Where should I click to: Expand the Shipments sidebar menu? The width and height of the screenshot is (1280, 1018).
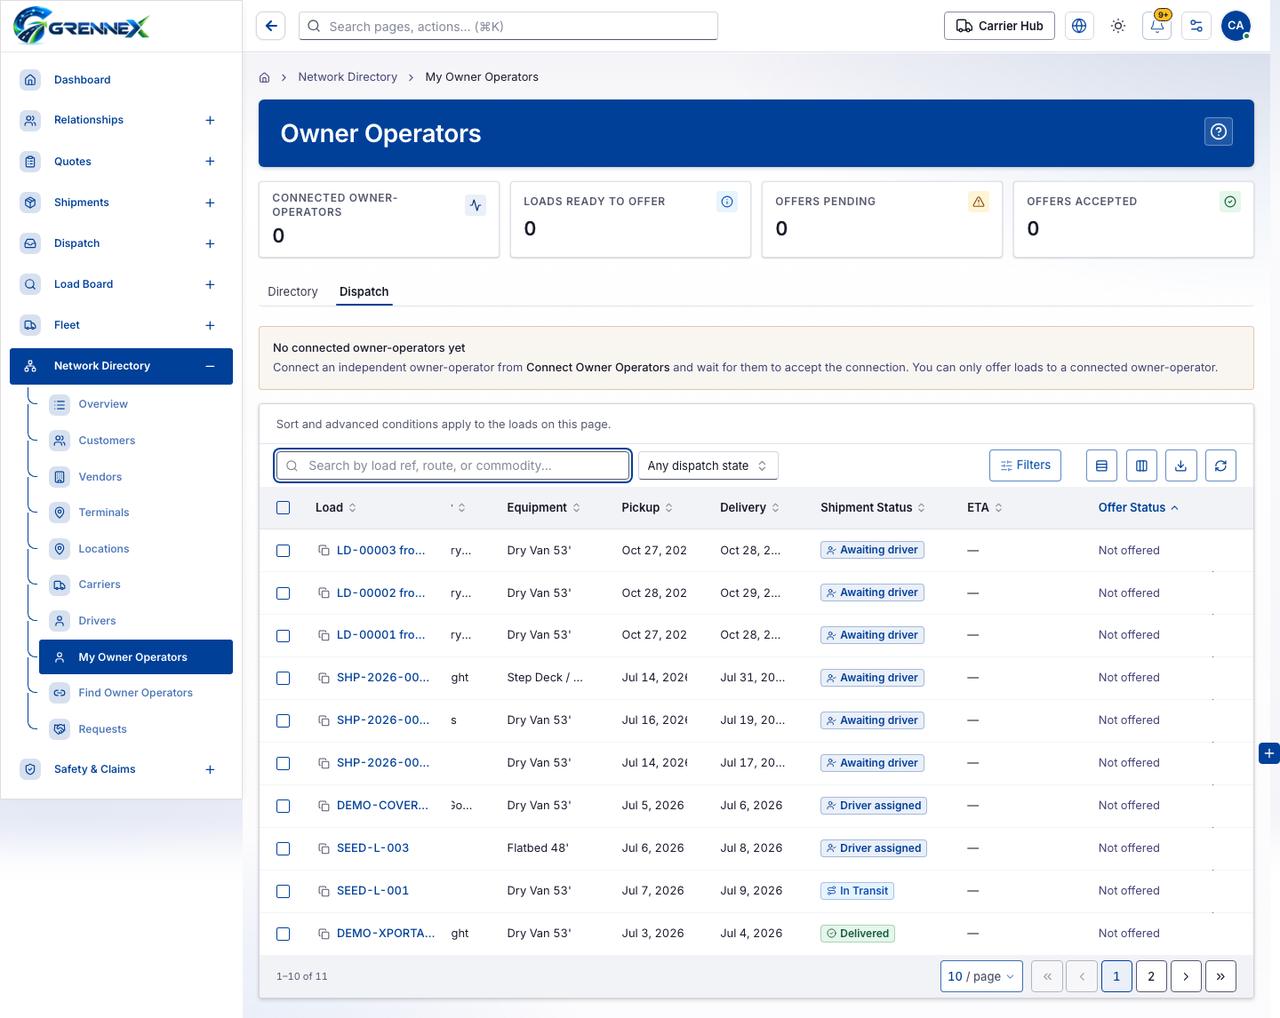coord(210,203)
